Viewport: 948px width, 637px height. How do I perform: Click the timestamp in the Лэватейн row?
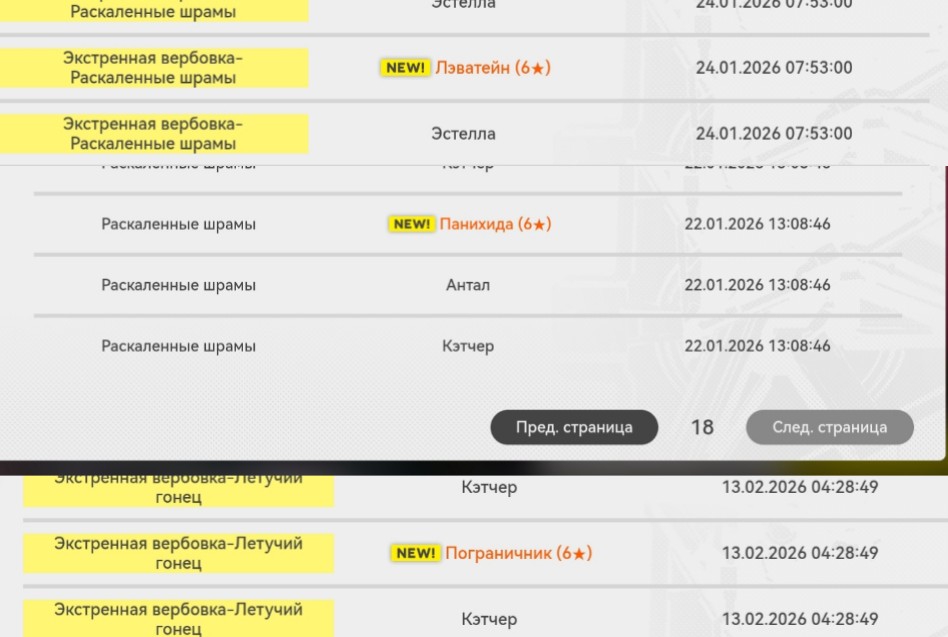pyautogui.click(x=774, y=68)
